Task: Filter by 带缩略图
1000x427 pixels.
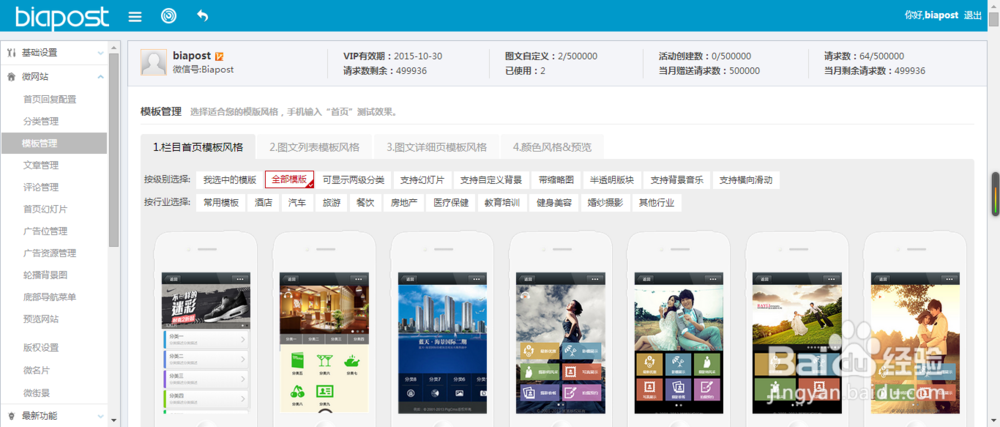Action: [556, 180]
